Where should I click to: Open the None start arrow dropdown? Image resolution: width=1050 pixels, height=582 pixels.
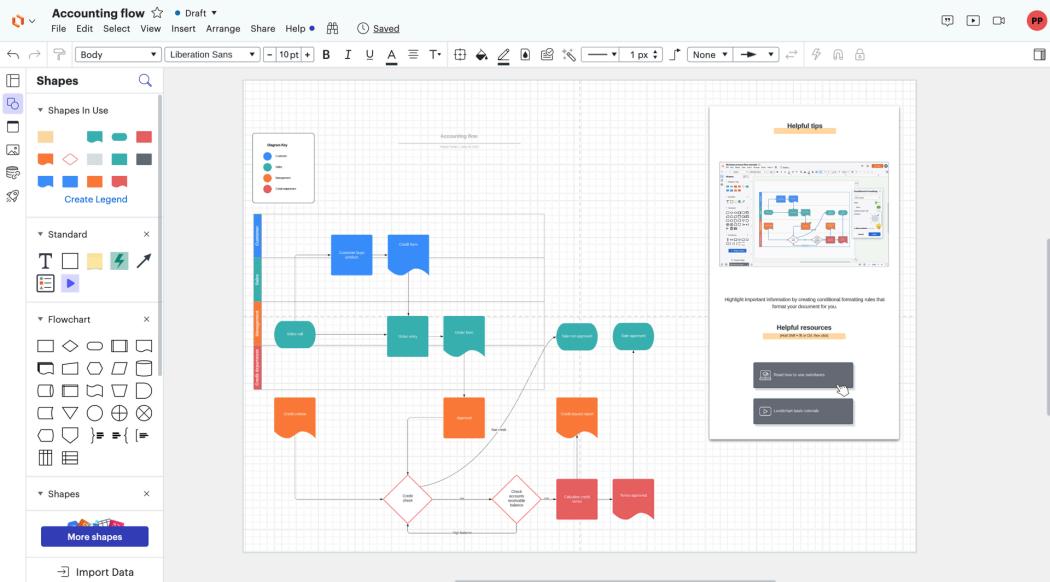tap(709, 55)
